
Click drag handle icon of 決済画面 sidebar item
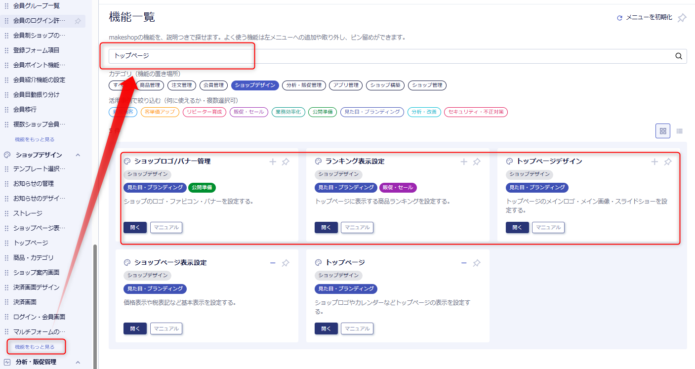6,302
